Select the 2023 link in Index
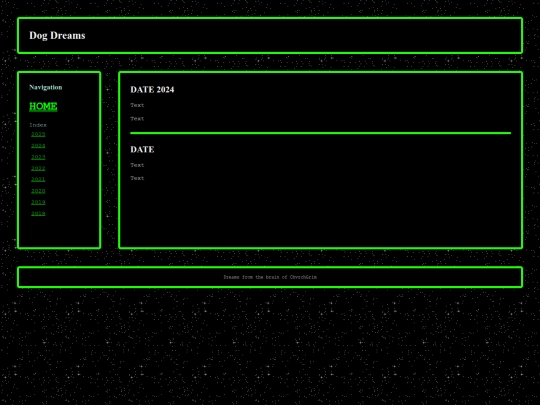The image size is (540, 405). (x=38, y=157)
